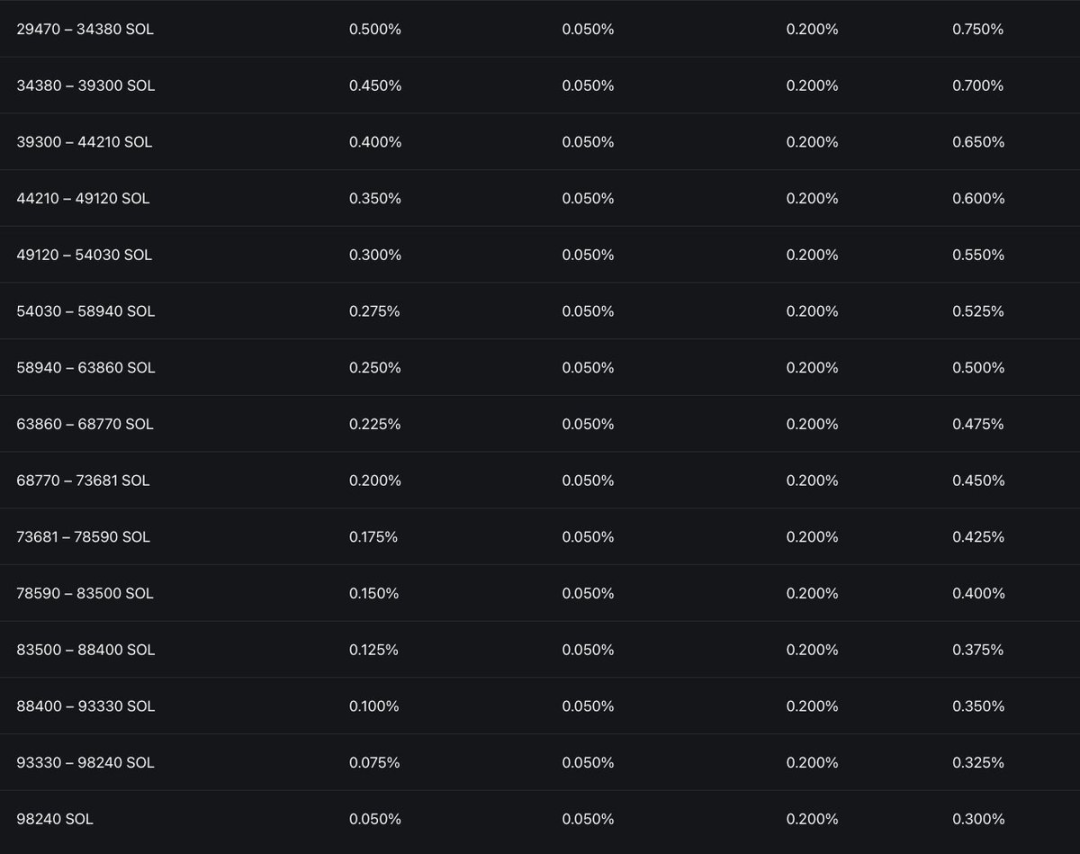Select the 49120 – 54030 SOL range text
This screenshot has height=854, width=1080.
coord(84,255)
